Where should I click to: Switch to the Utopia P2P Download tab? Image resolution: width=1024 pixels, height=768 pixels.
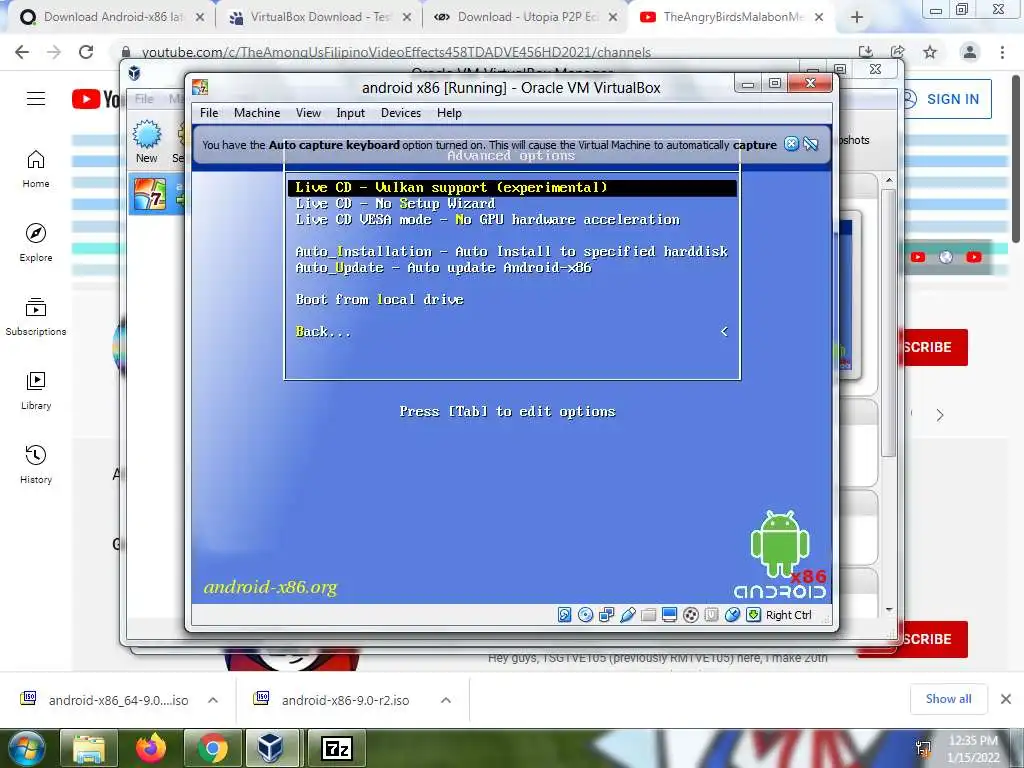click(526, 17)
